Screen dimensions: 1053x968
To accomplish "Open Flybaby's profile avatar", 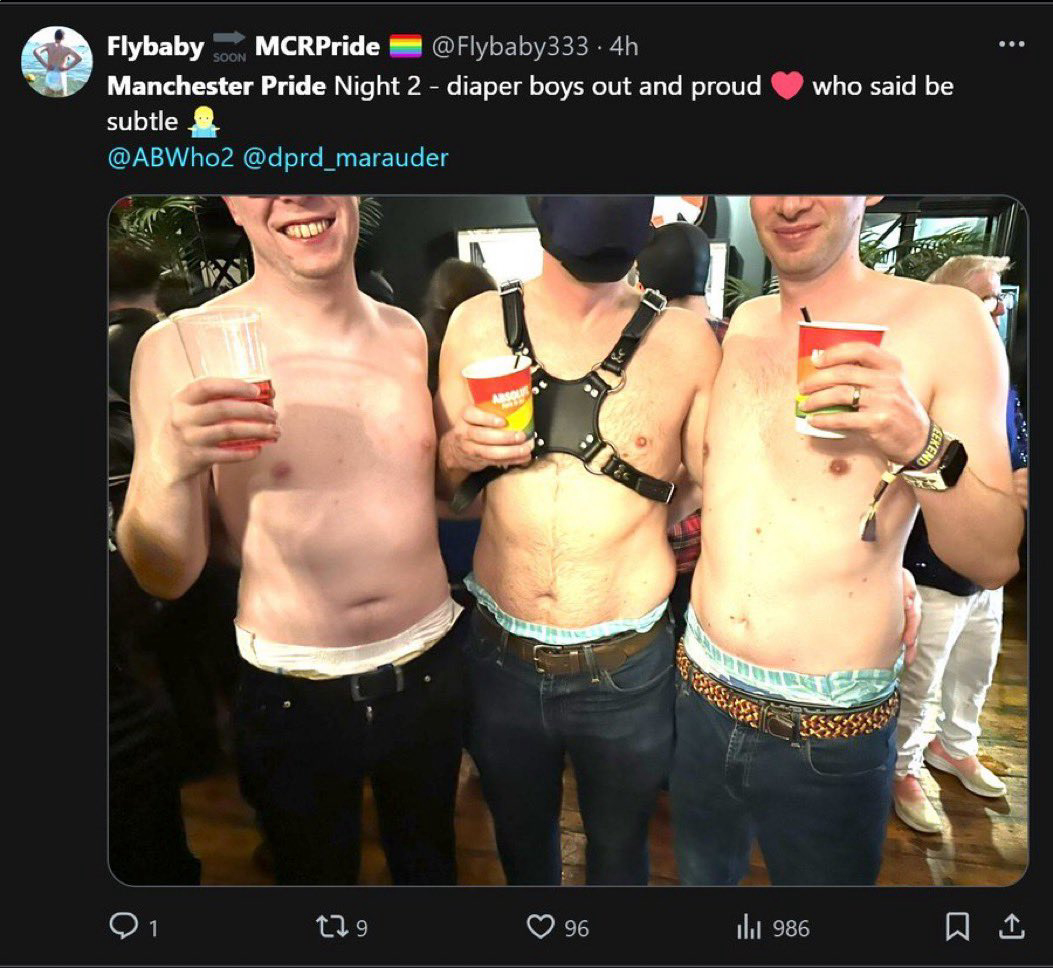I will pos(57,62).
